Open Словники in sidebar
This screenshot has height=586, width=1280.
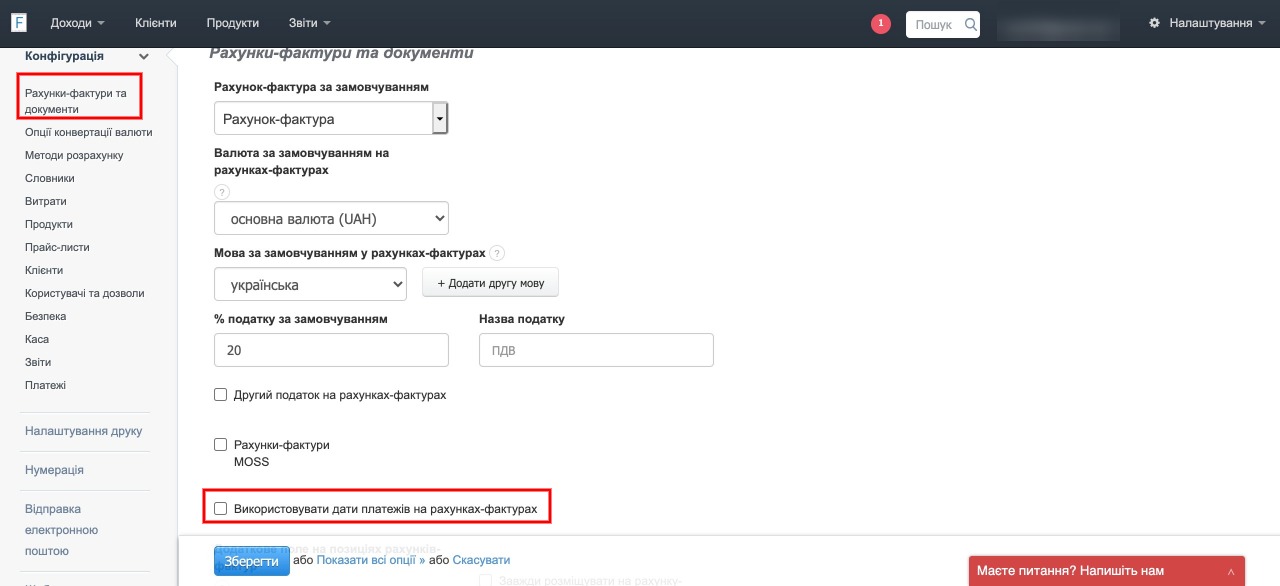coord(50,178)
